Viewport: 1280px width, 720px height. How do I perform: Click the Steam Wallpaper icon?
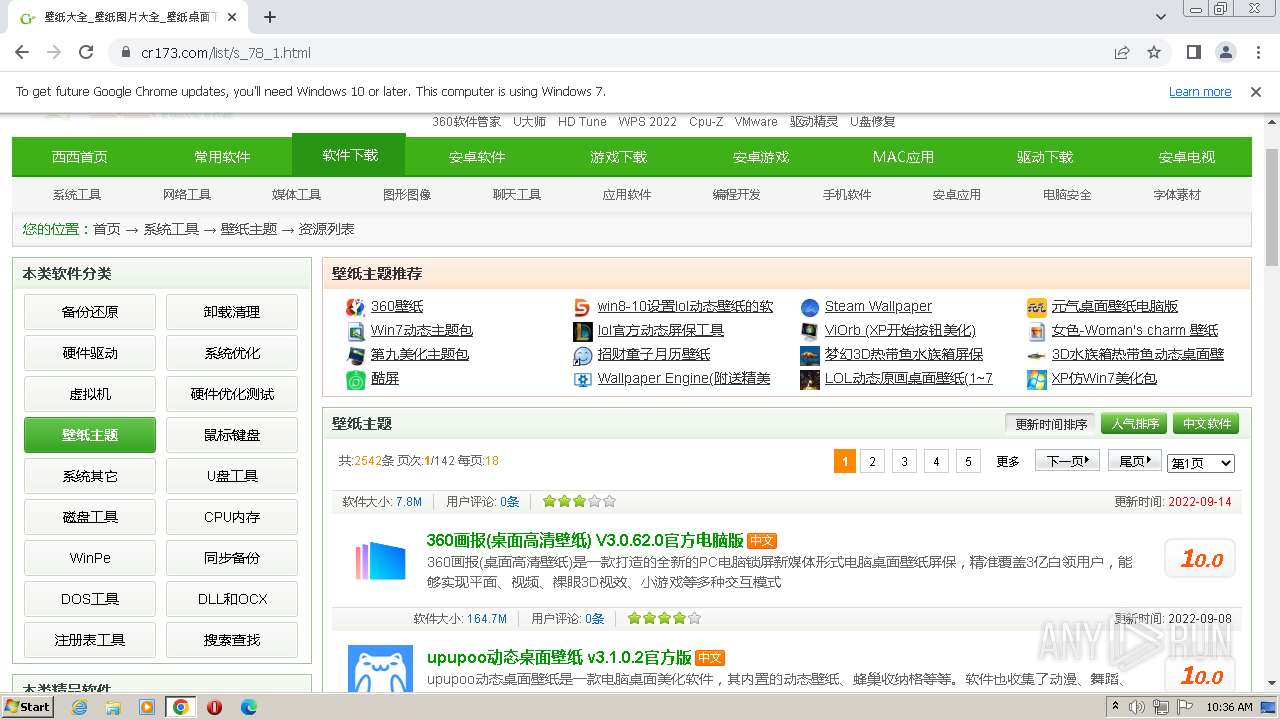[809, 307]
